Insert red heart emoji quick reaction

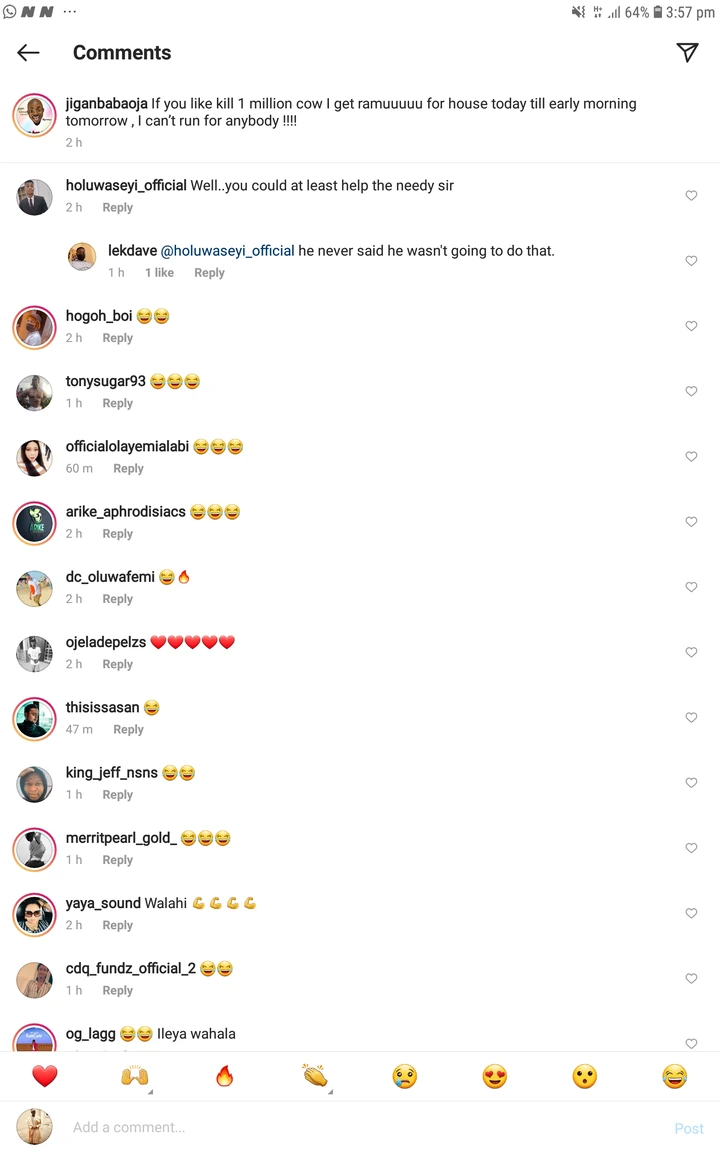click(x=45, y=1076)
